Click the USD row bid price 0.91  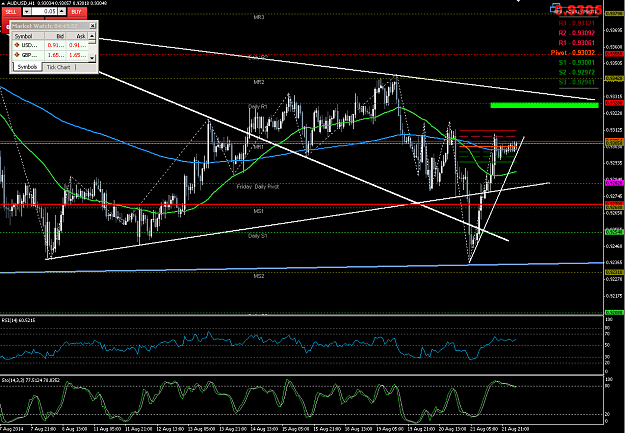(x=55, y=45)
